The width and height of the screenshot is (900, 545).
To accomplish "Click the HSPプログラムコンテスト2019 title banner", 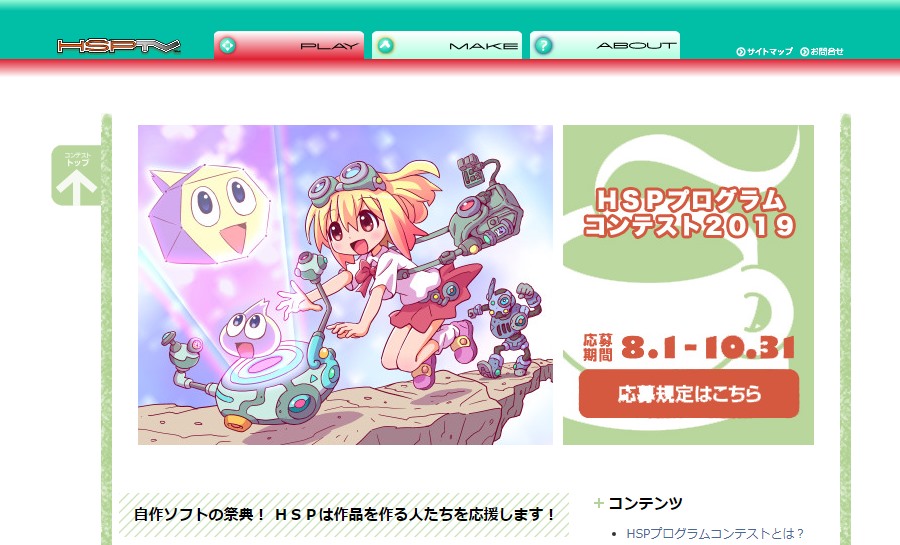I will click(689, 213).
